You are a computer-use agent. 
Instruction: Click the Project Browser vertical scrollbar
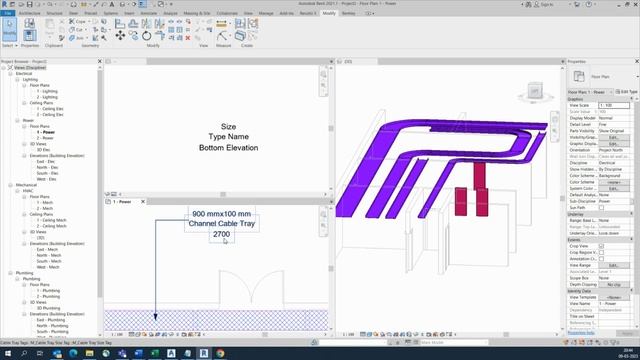(x=100, y=184)
